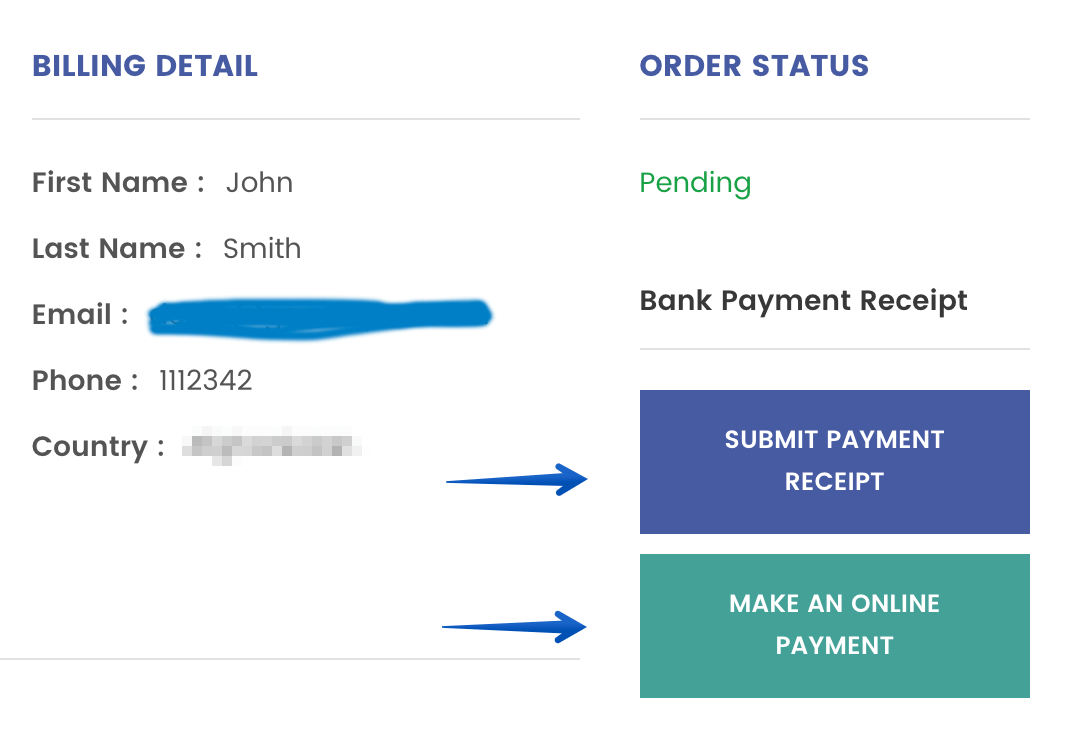Select the surname value Smith
The width and height of the screenshot is (1076, 752).
[263, 248]
